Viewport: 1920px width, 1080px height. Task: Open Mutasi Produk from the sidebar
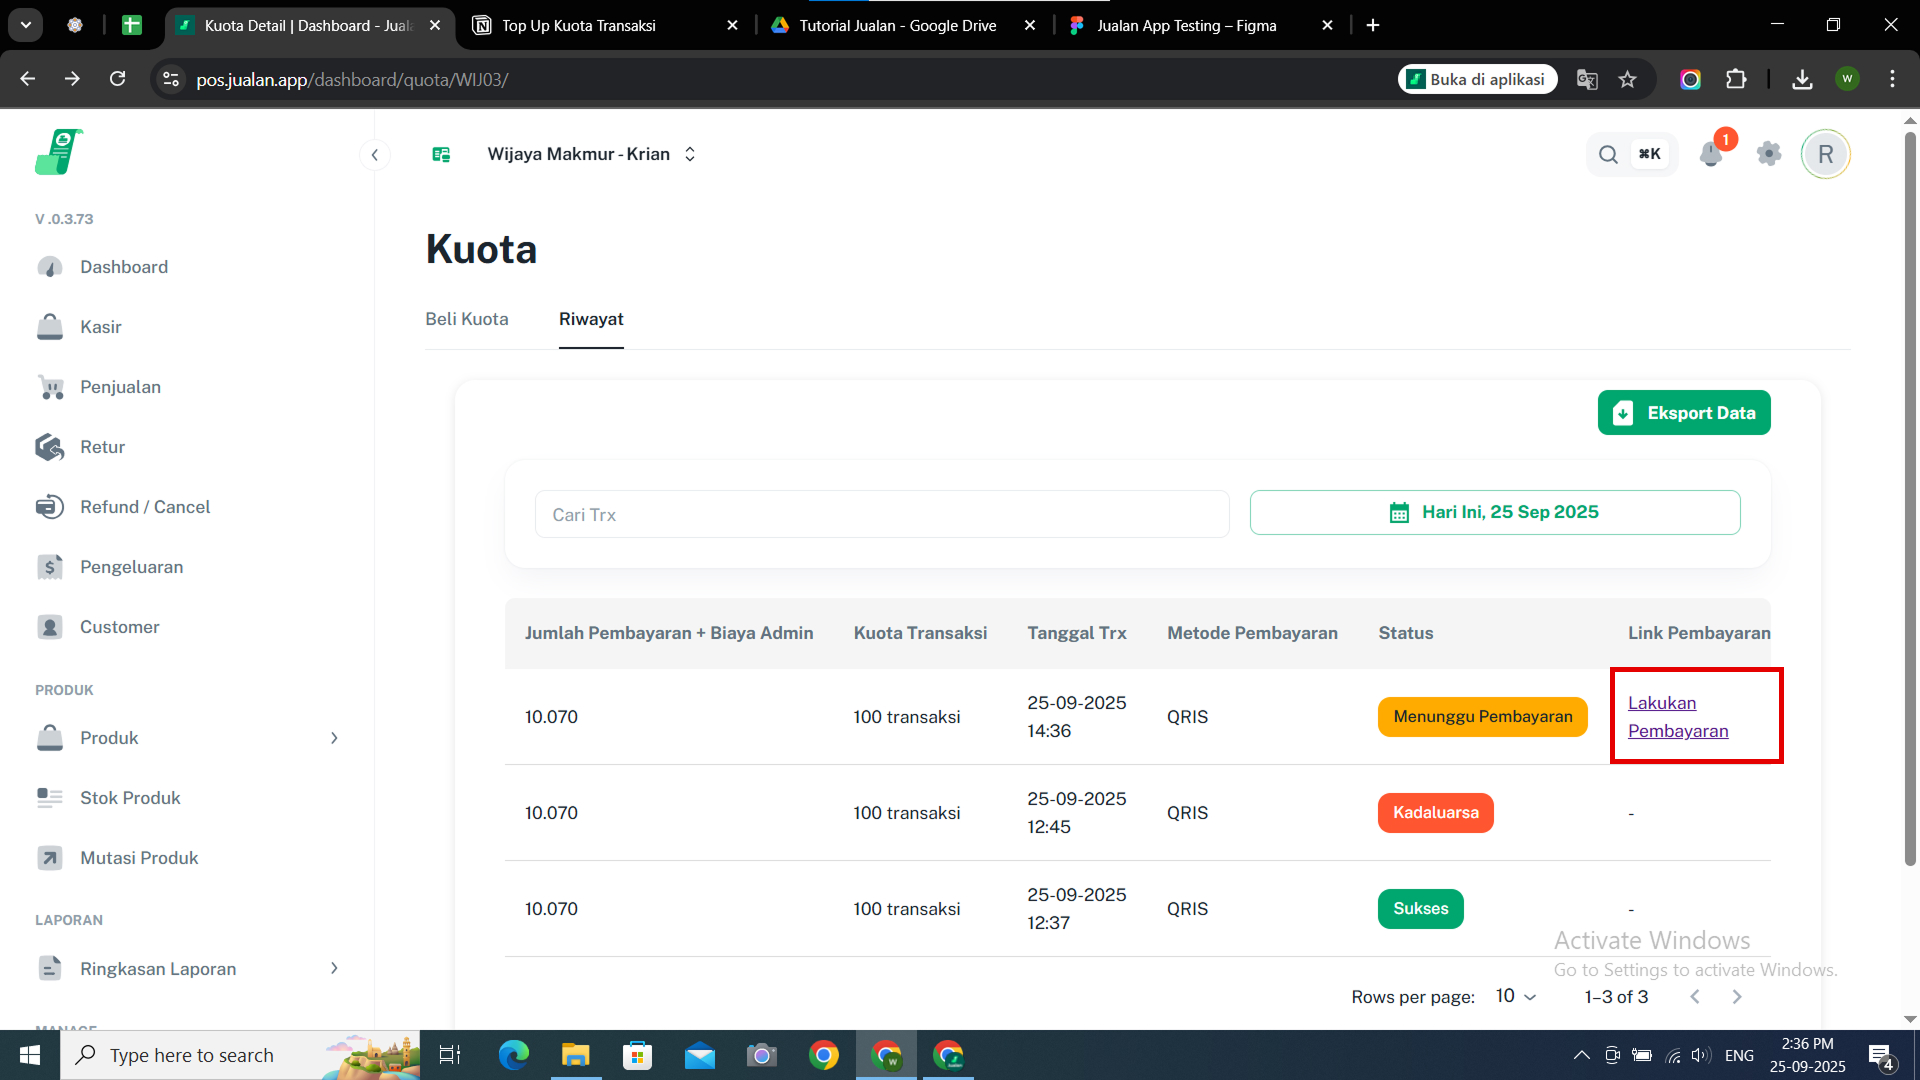(x=139, y=858)
